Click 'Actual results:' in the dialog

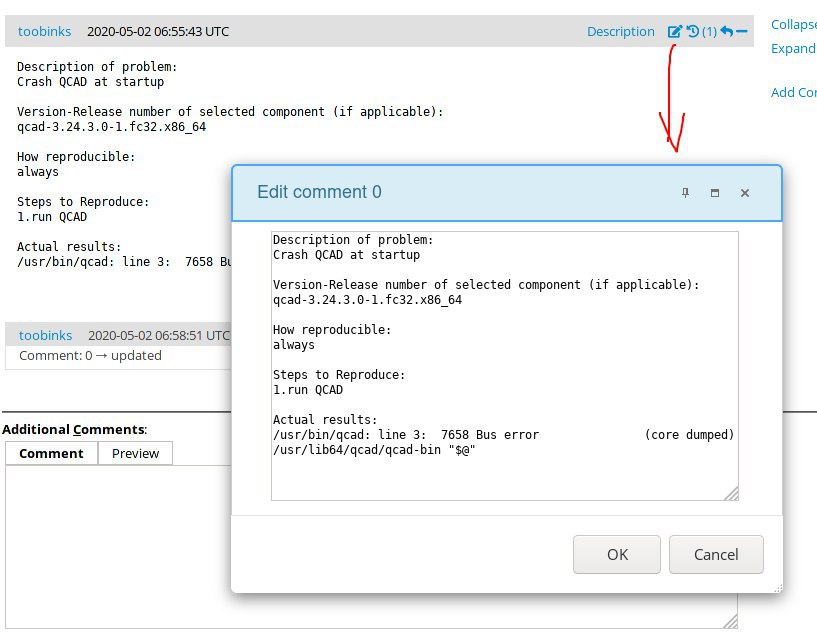[x=325, y=419]
